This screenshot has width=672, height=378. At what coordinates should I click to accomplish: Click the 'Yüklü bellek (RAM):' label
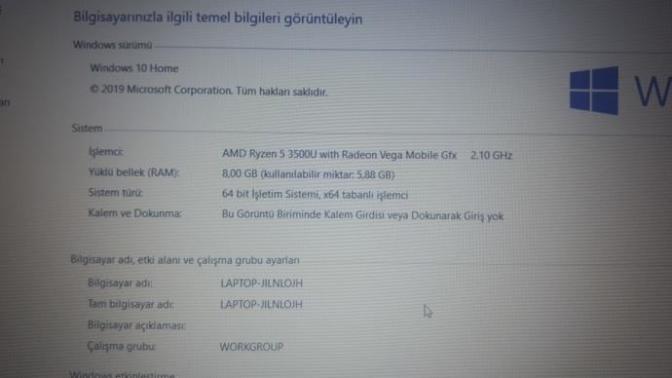(133, 172)
